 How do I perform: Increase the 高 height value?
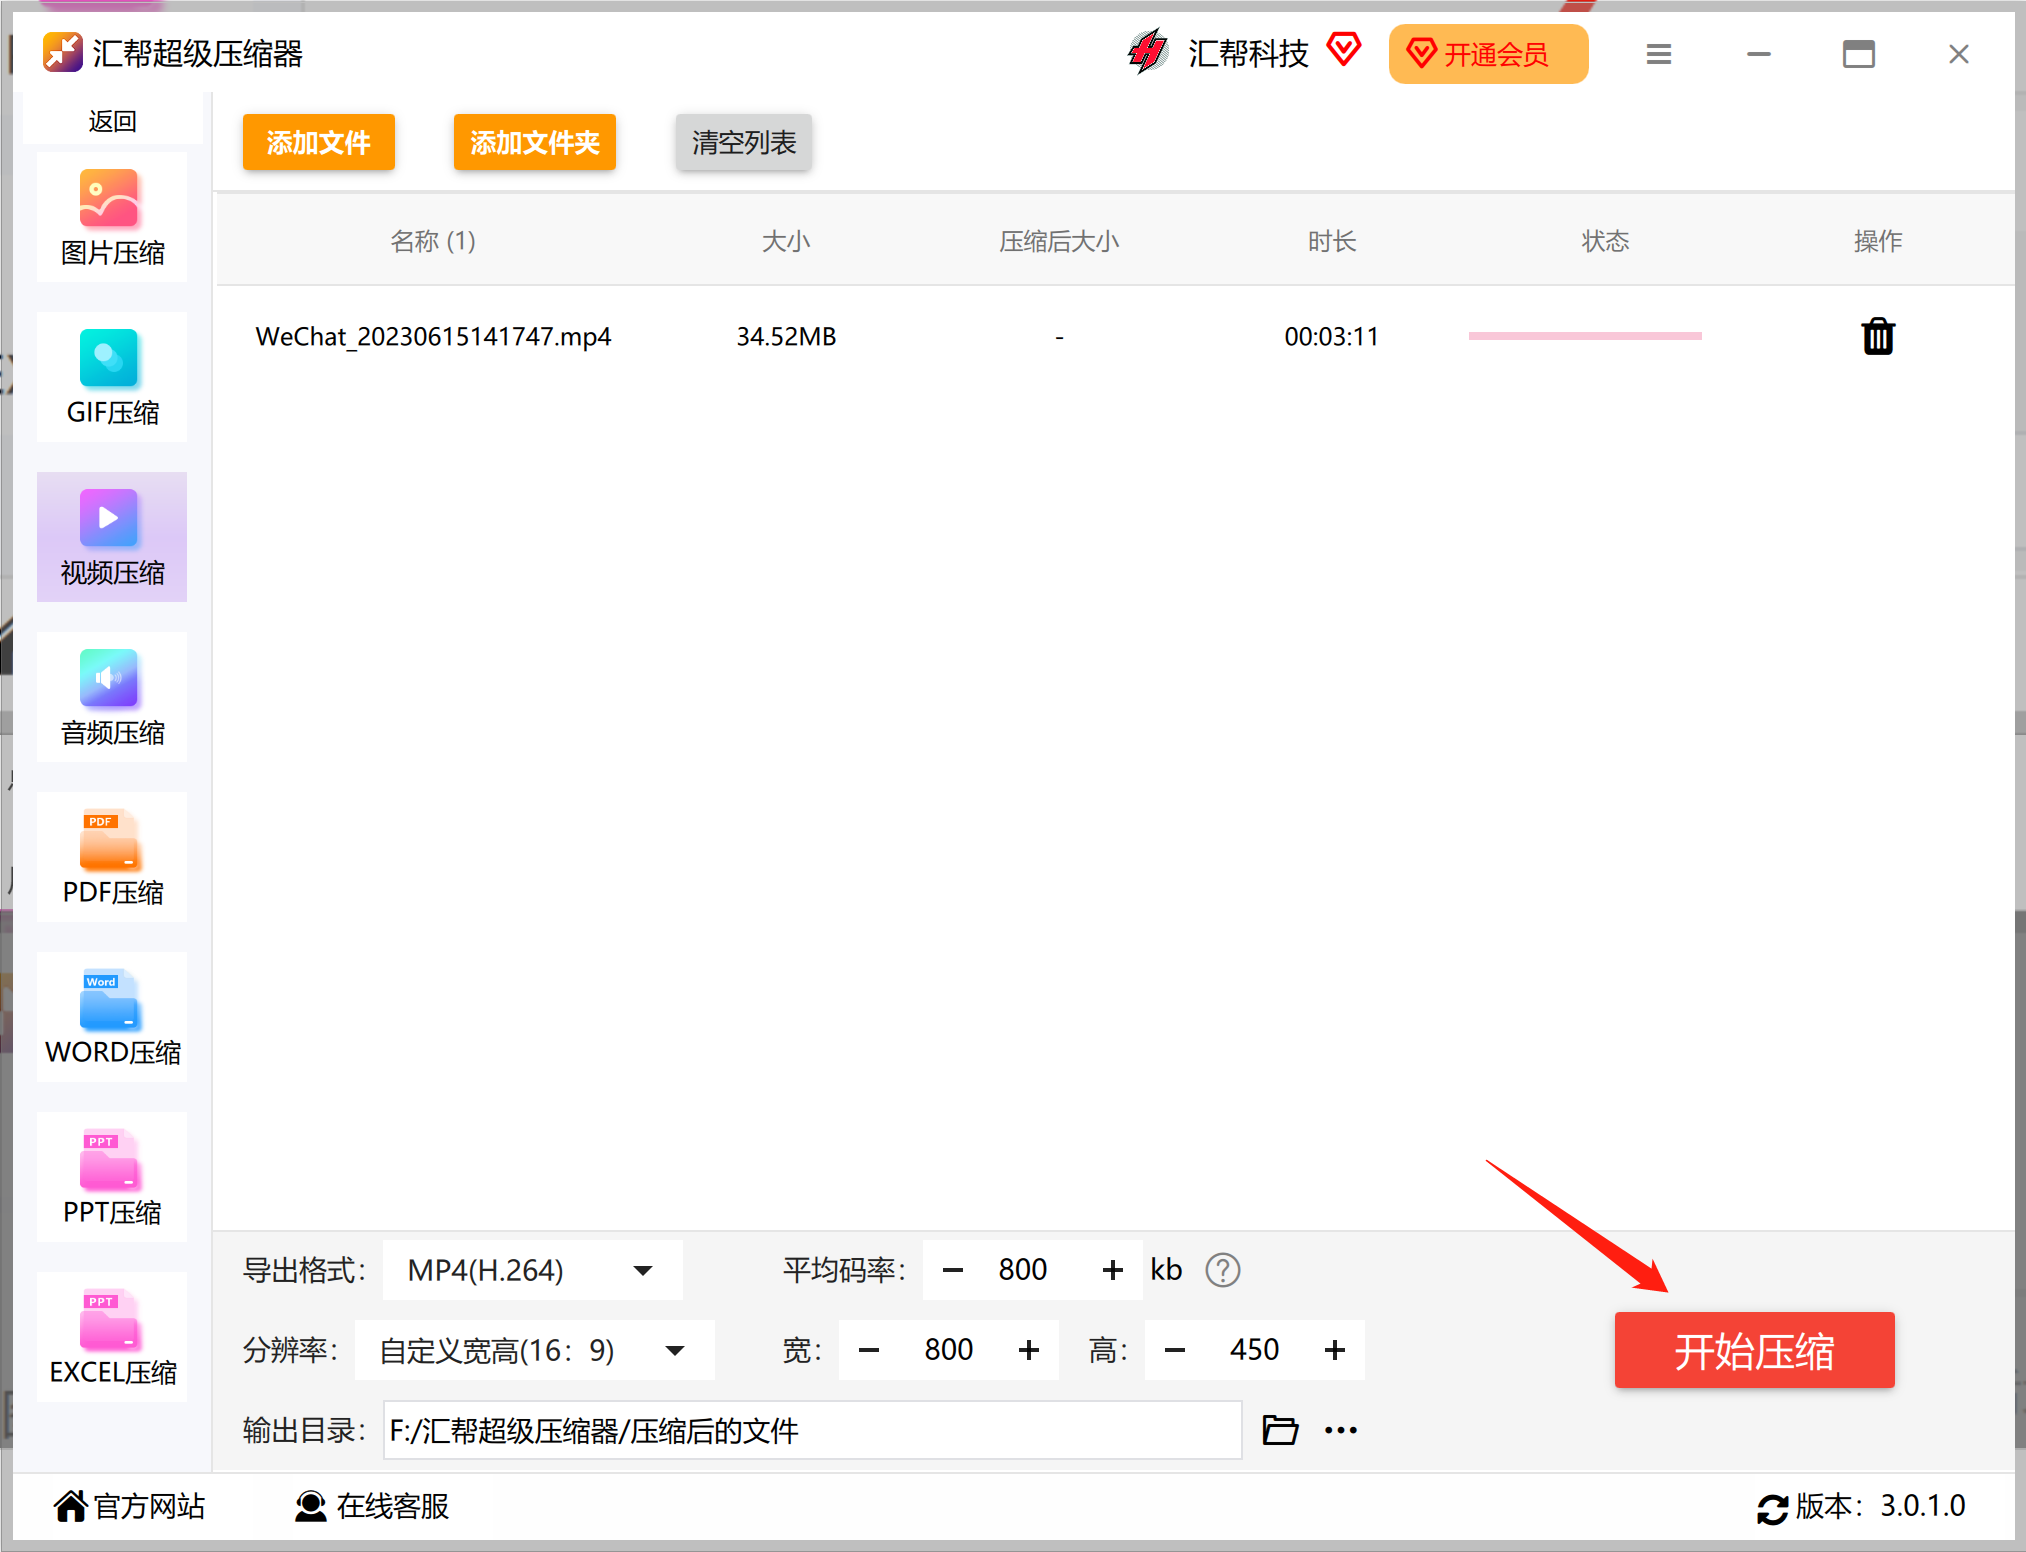click(x=1335, y=1350)
